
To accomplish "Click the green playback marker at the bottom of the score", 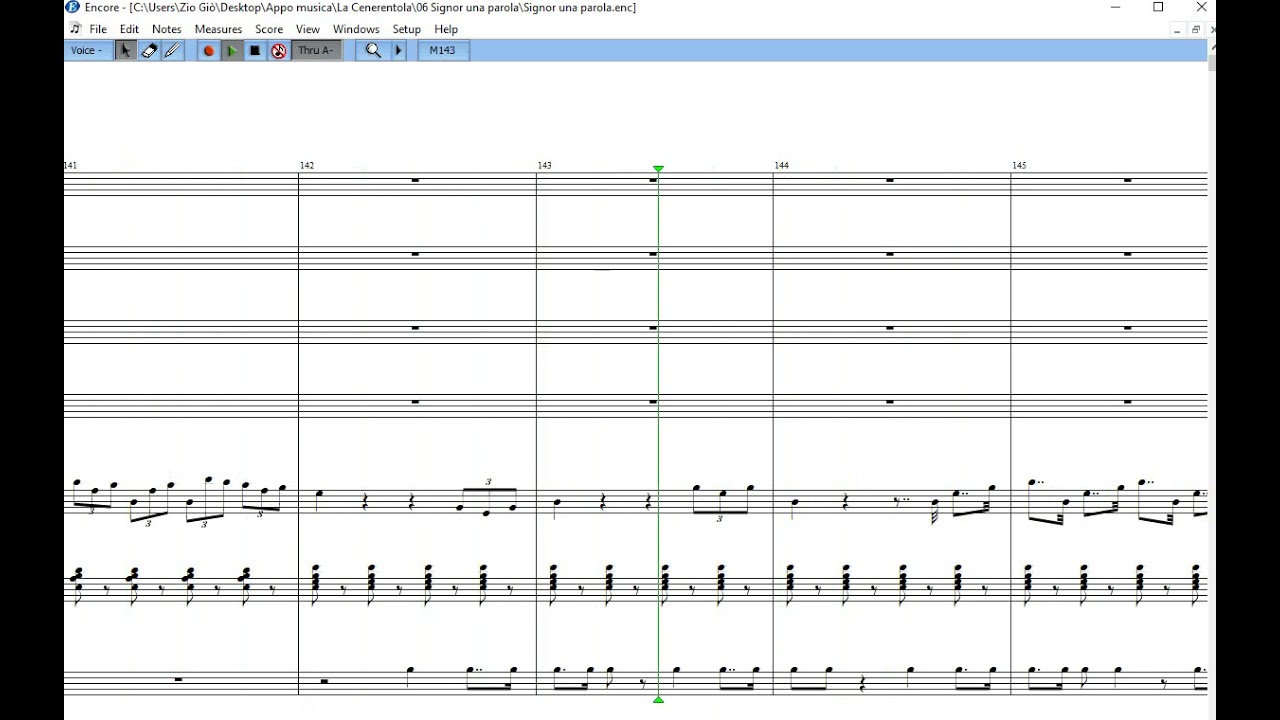I will [x=658, y=700].
